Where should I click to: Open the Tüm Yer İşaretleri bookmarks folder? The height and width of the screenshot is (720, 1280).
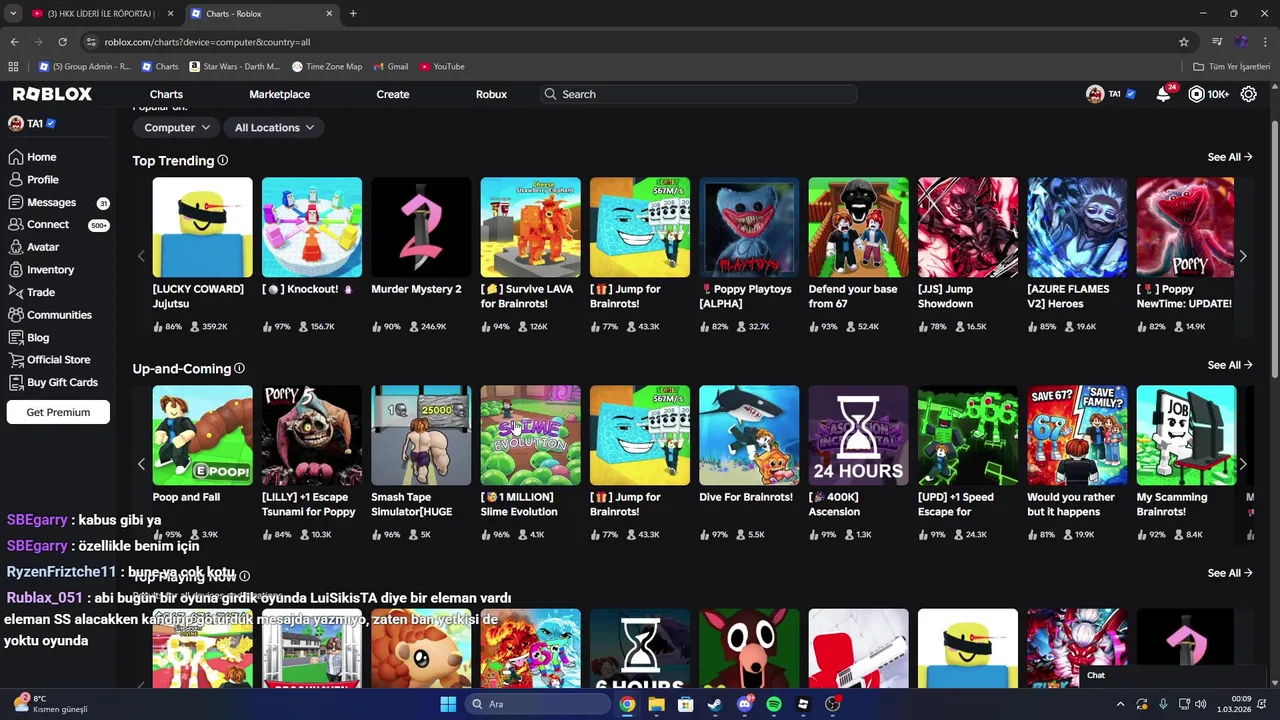[x=1233, y=66]
